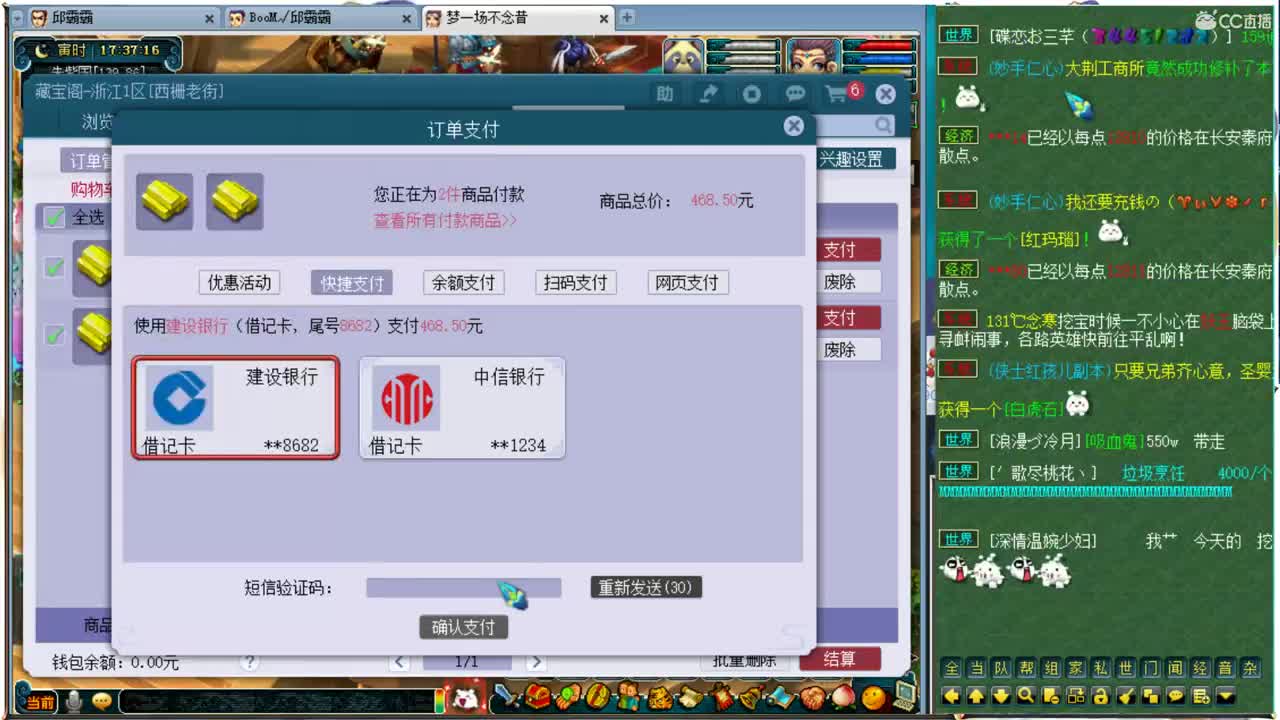
Task: Click the chat bubble icon in 藏宝阁 title bar
Action: 796,94
